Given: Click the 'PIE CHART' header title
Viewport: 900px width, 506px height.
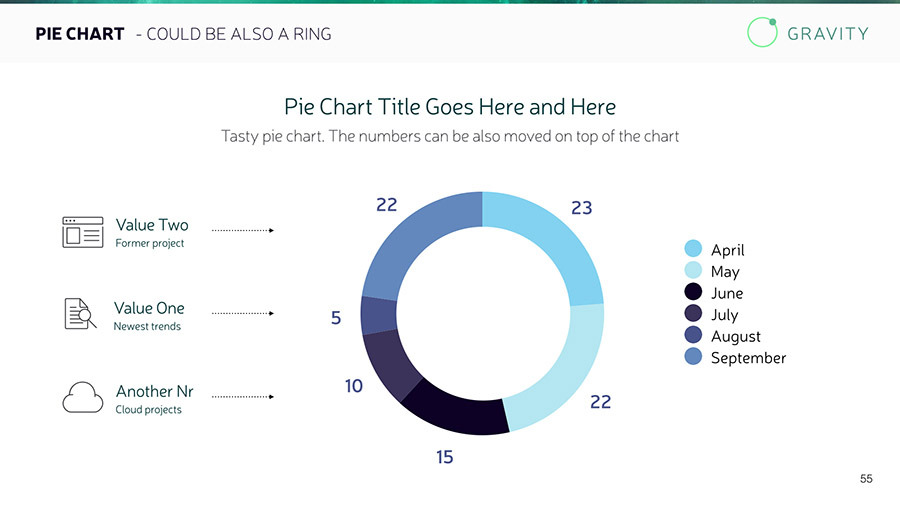Looking at the screenshot, I should click(80, 34).
